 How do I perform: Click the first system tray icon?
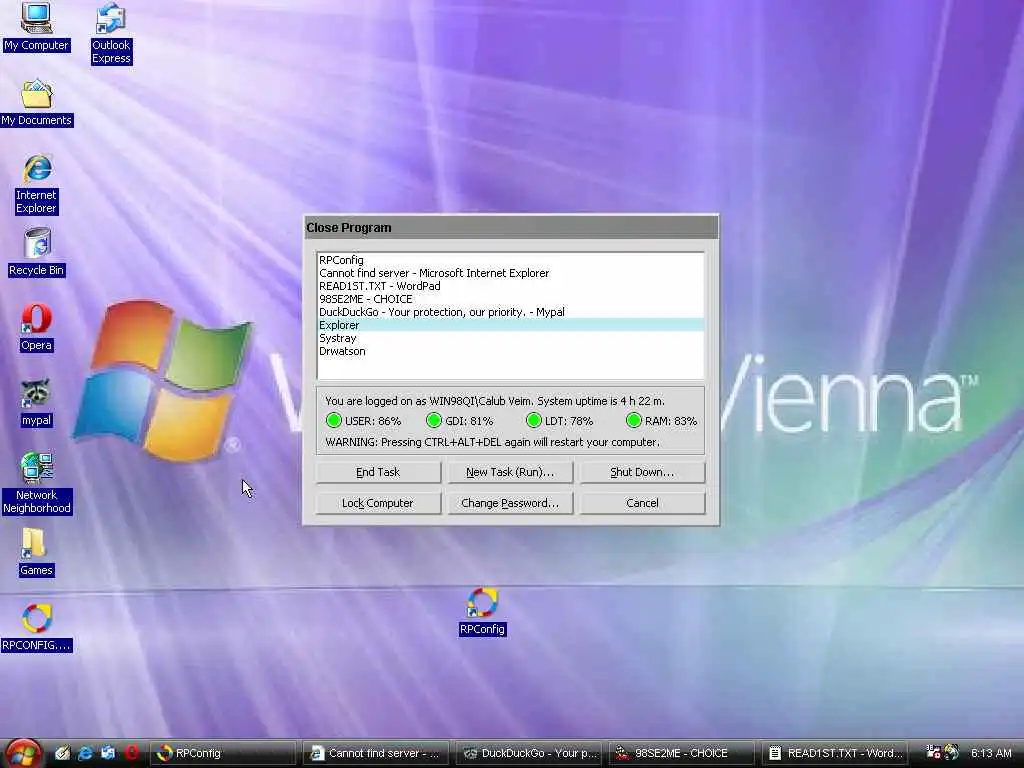coord(933,753)
